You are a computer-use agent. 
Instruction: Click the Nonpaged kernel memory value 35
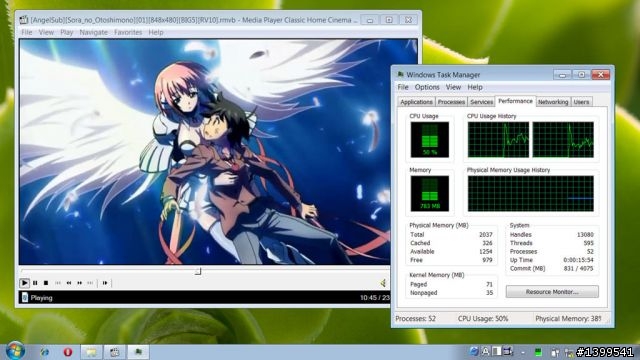pos(489,293)
